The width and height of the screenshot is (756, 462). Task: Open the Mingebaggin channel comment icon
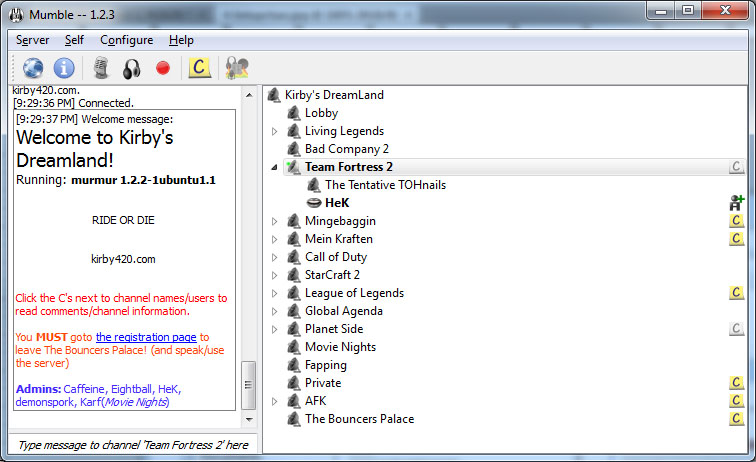[x=736, y=221]
